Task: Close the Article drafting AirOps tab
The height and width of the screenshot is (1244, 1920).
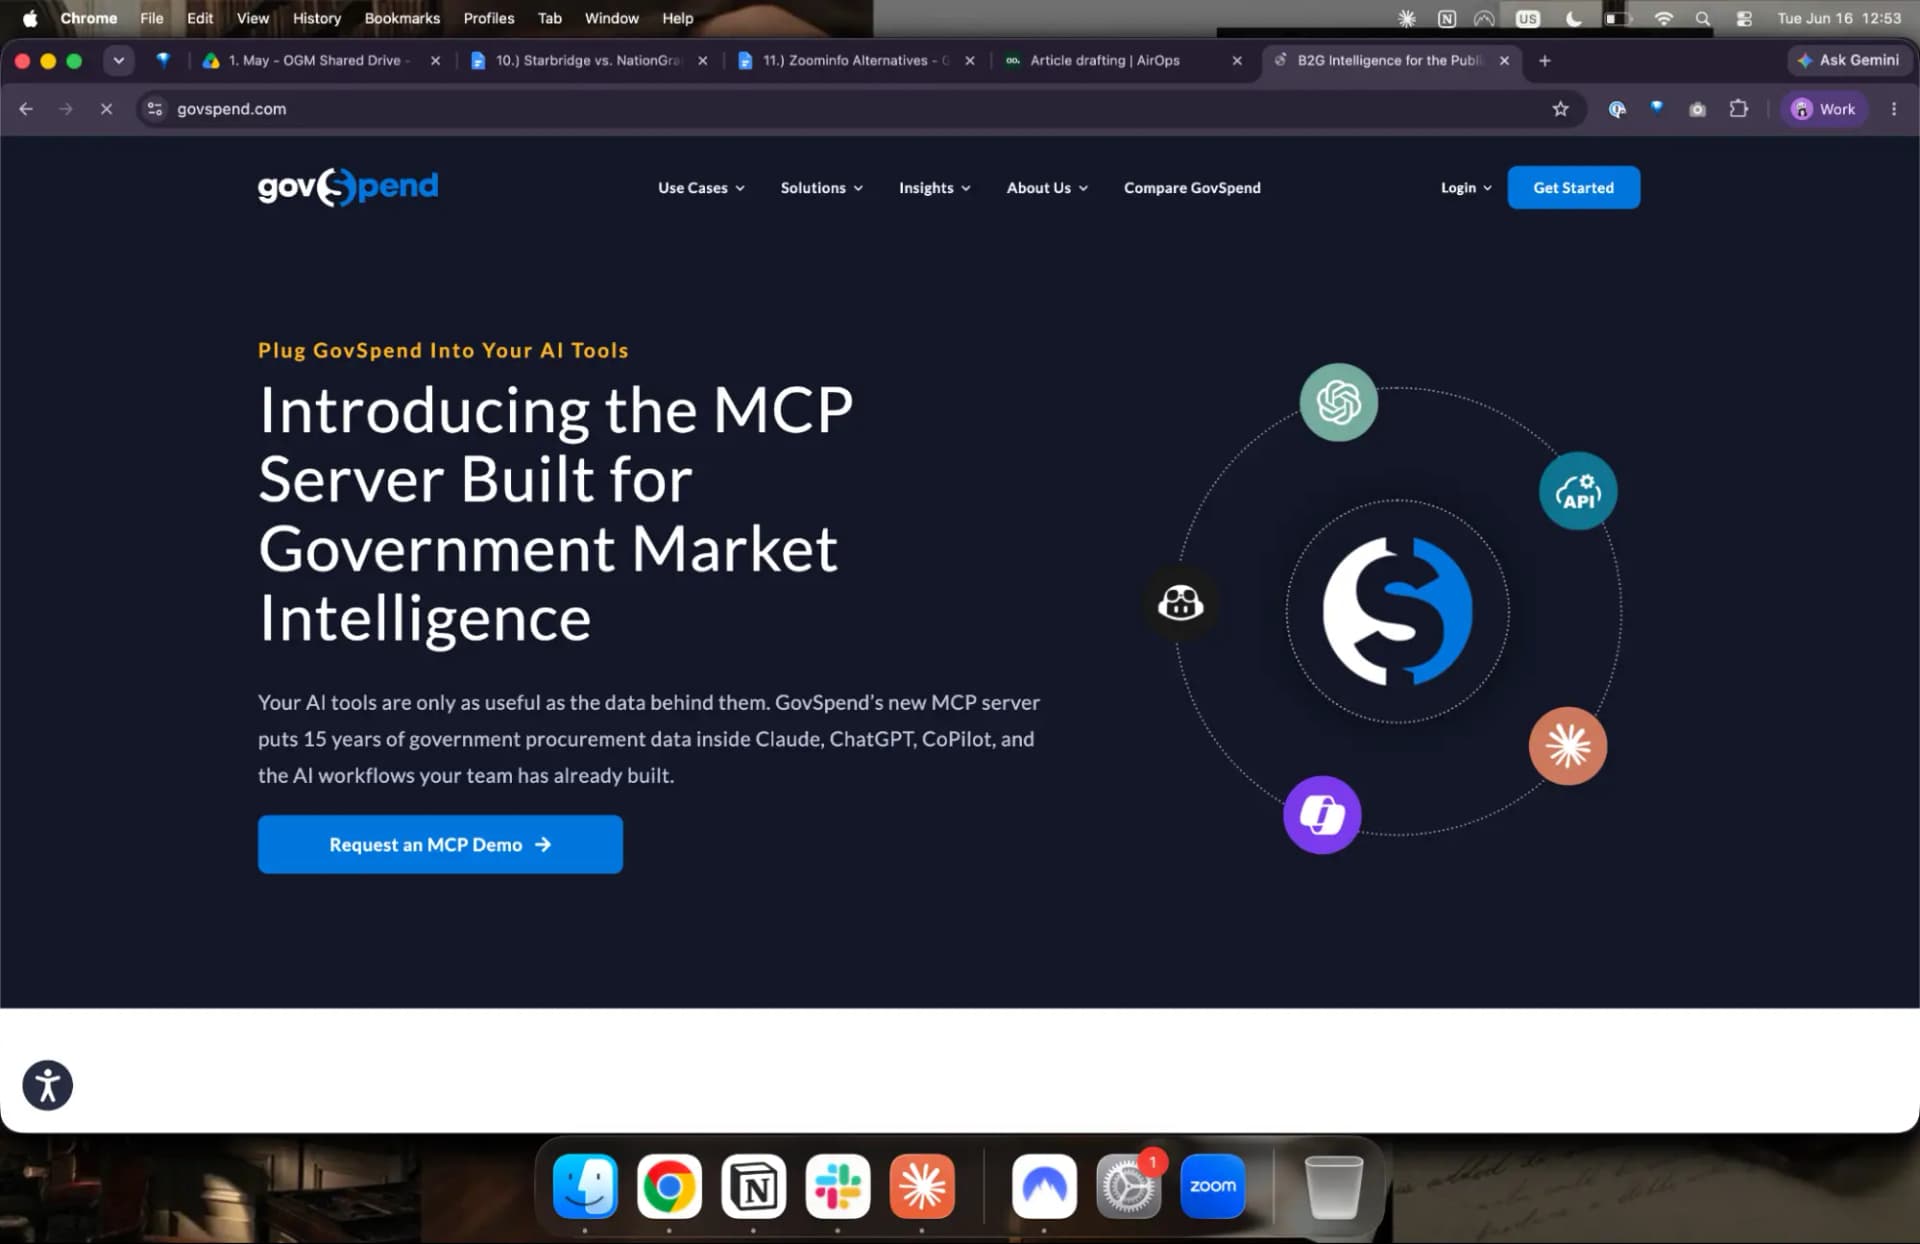Action: click(1237, 61)
